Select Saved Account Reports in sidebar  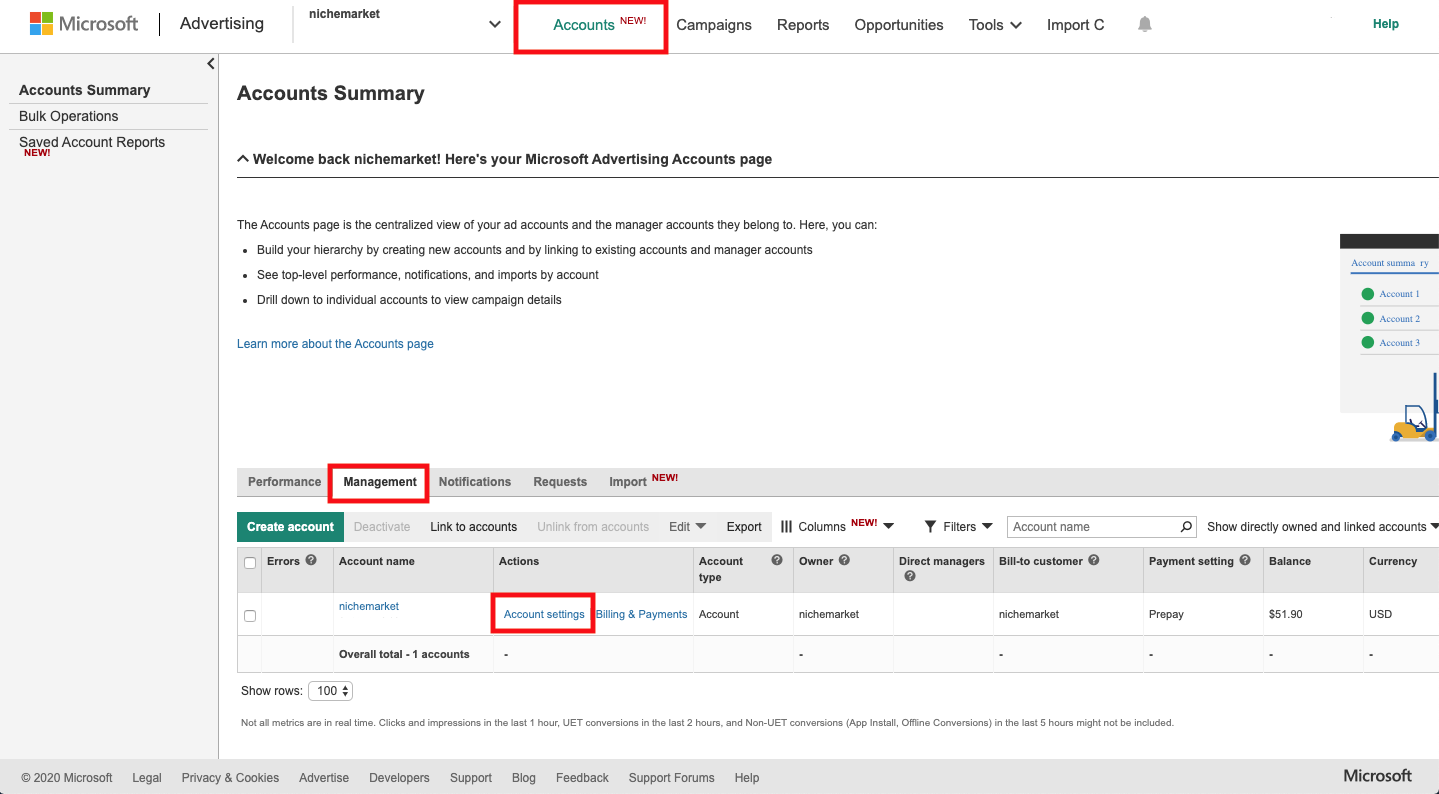(92, 142)
